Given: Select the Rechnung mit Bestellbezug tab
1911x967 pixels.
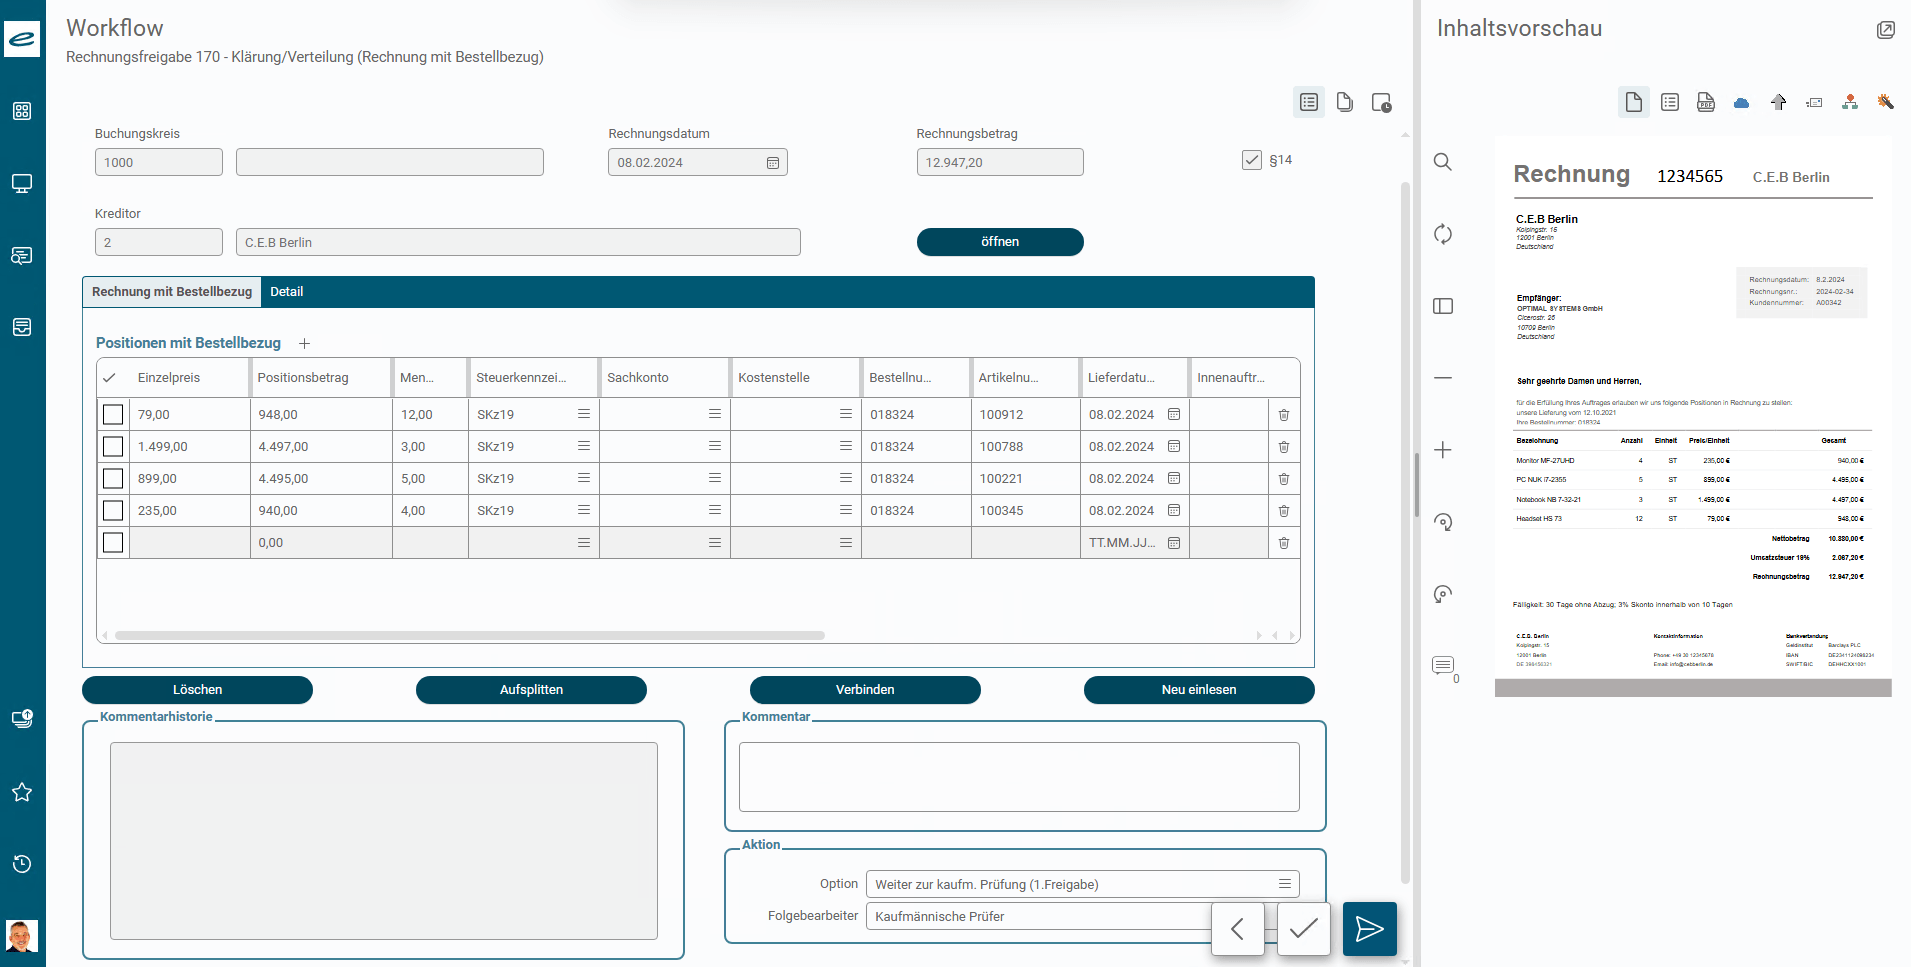Looking at the screenshot, I should pos(172,292).
